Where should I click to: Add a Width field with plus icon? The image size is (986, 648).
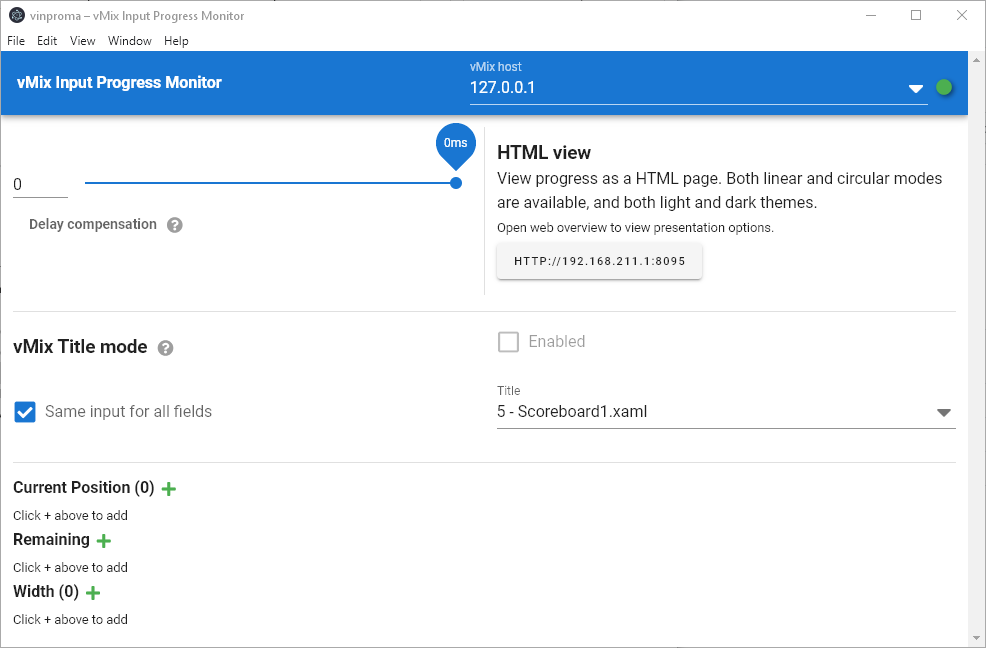tap(93, 593)
